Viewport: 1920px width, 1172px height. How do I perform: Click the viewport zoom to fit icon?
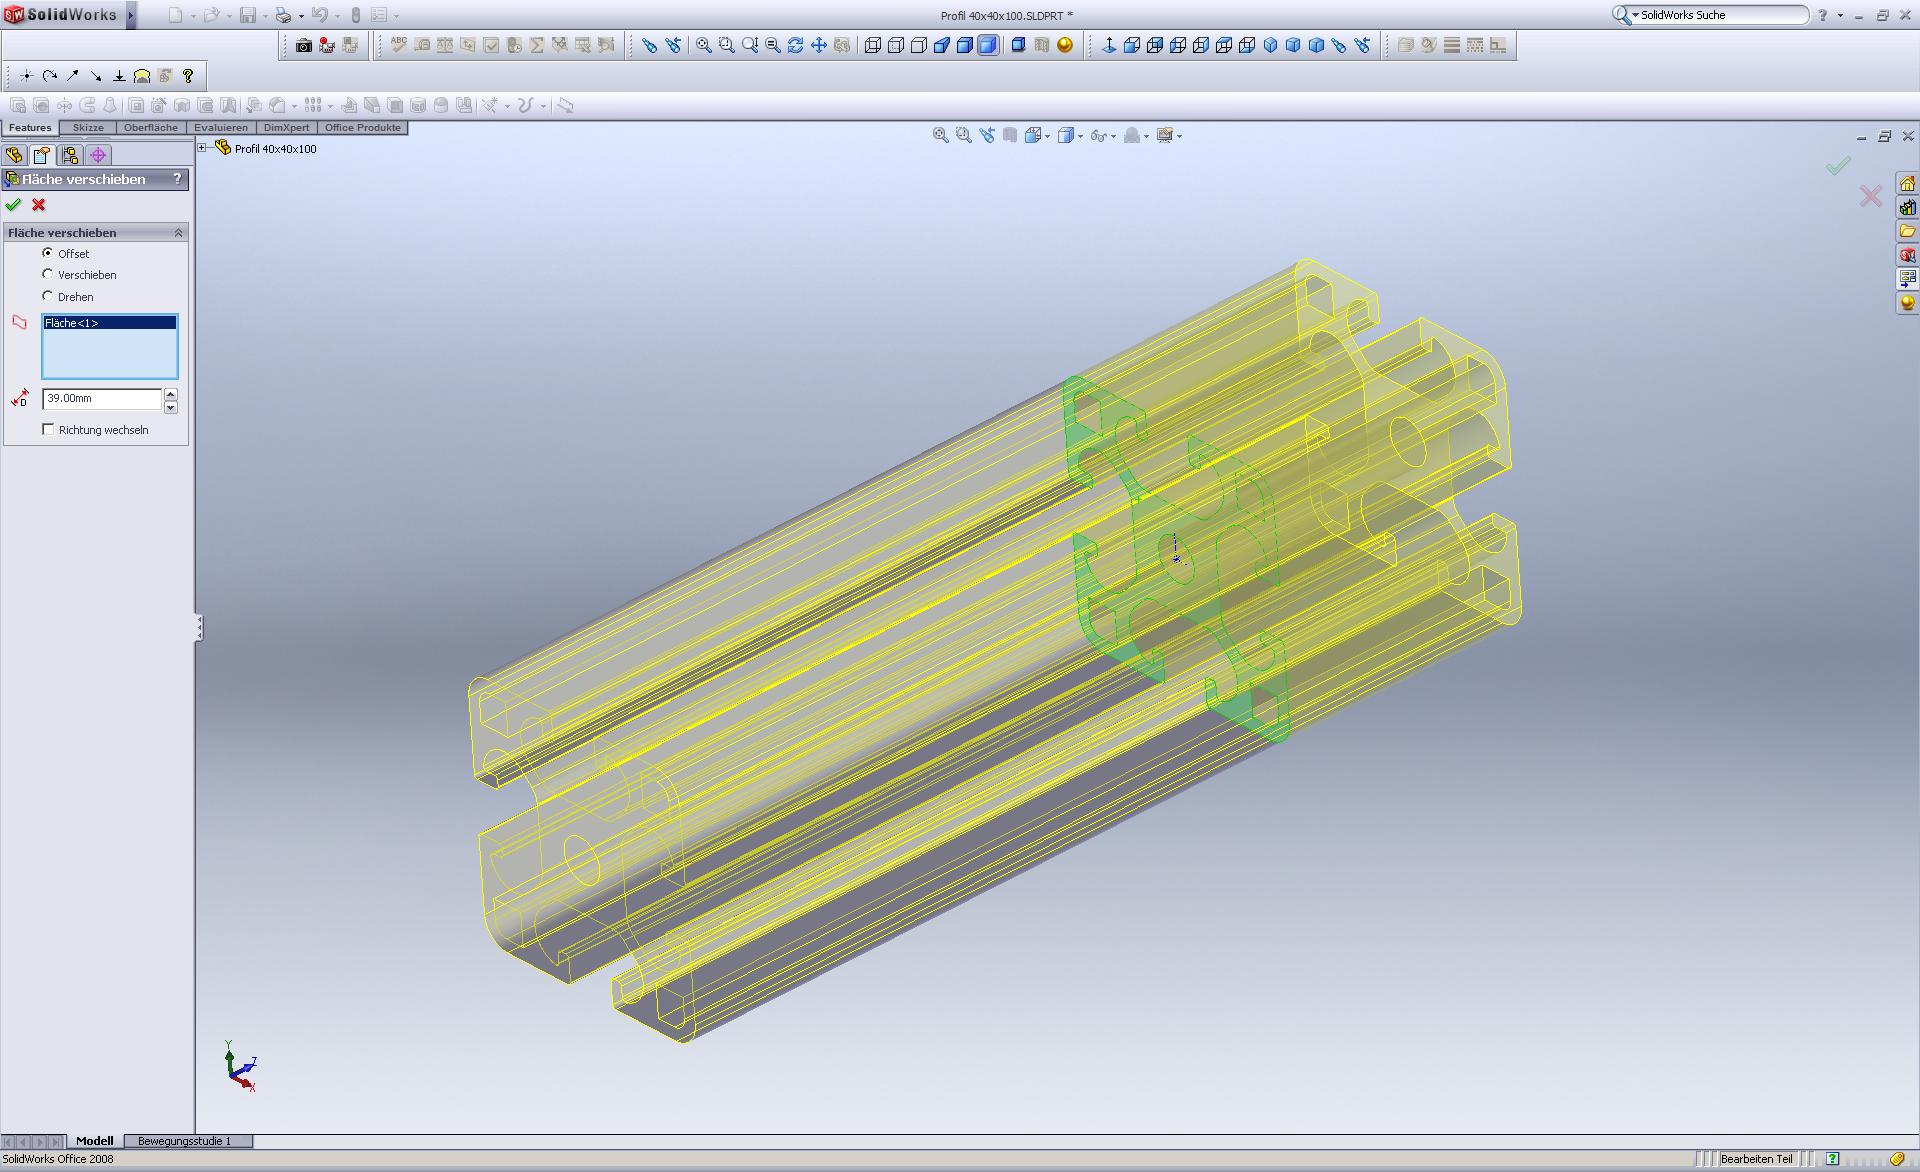pyautogui.click(x=941, y=135)
